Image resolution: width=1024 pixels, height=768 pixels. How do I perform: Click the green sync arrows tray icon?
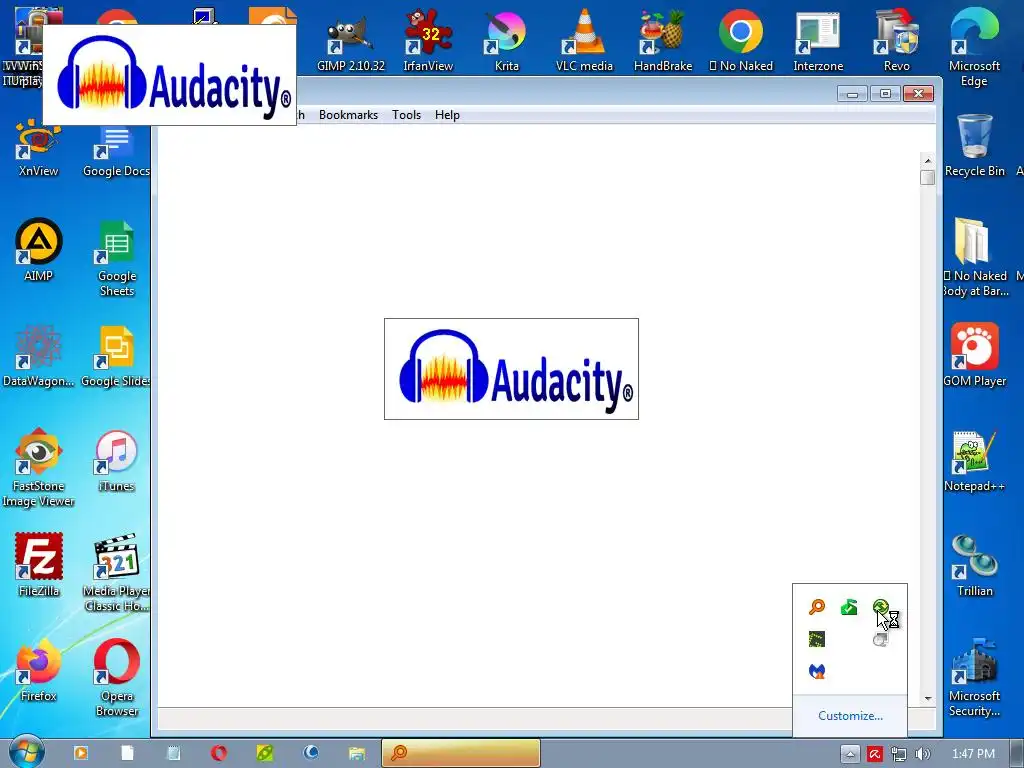(x=880, y=607)
